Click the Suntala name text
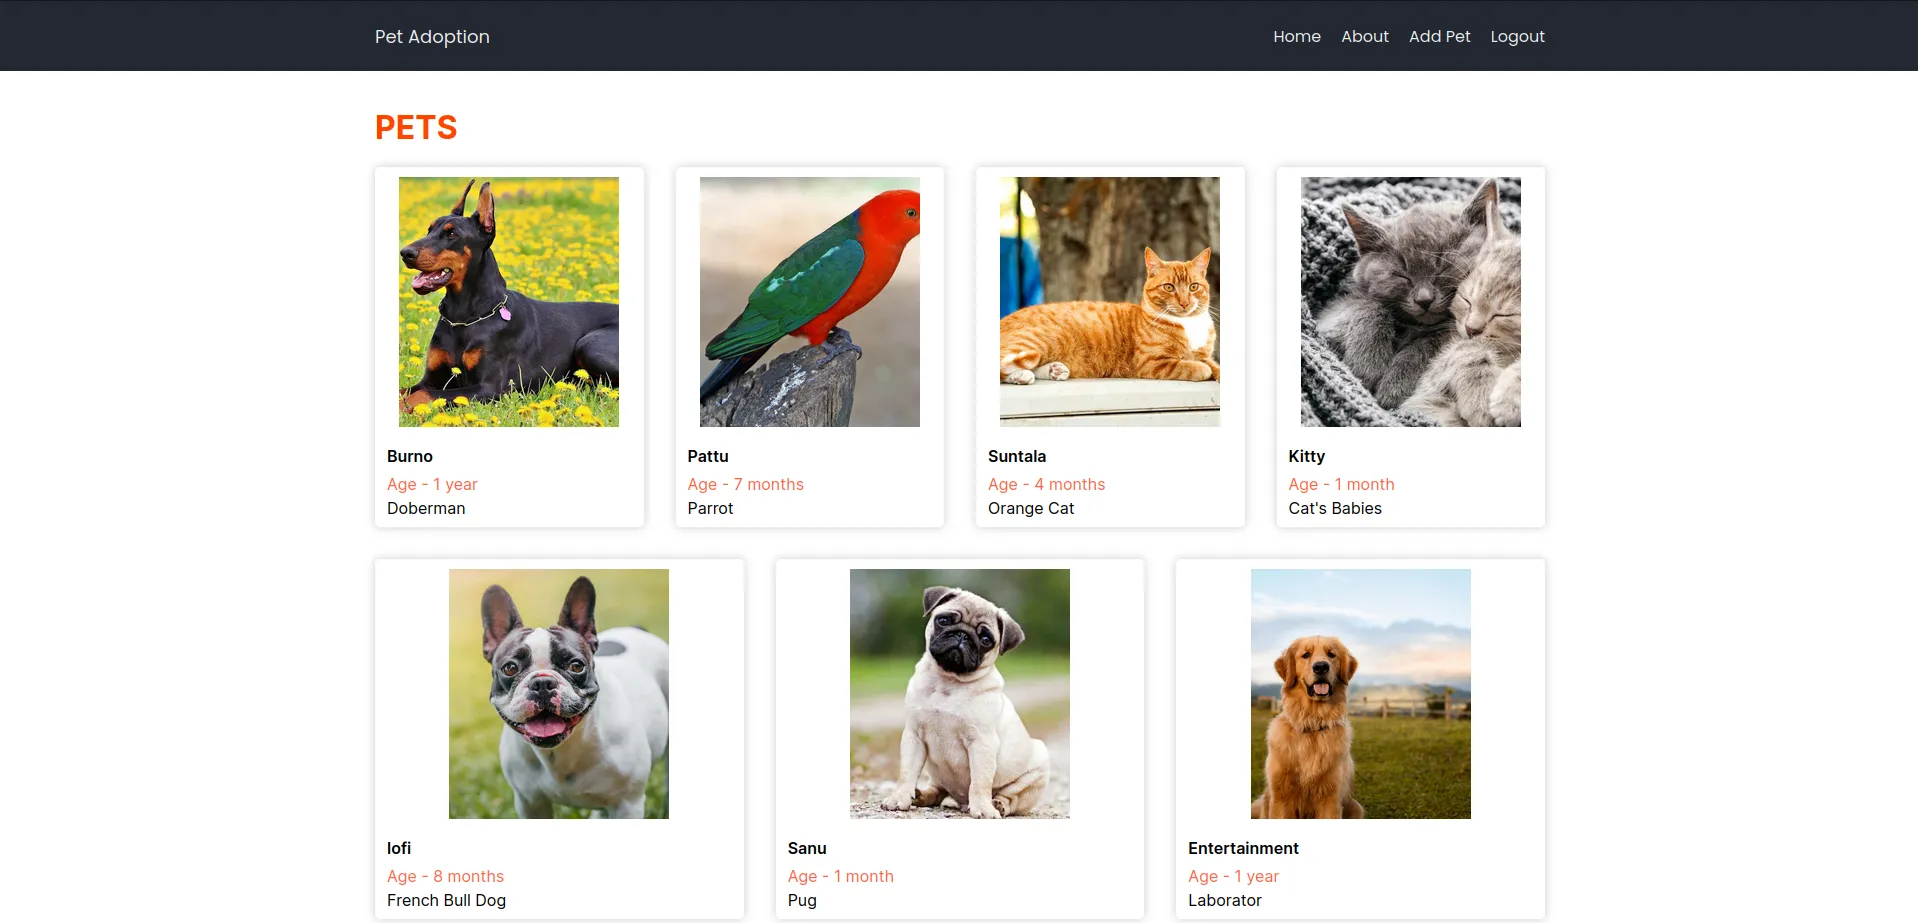 pyautogui.click(x=1017, y=456)
